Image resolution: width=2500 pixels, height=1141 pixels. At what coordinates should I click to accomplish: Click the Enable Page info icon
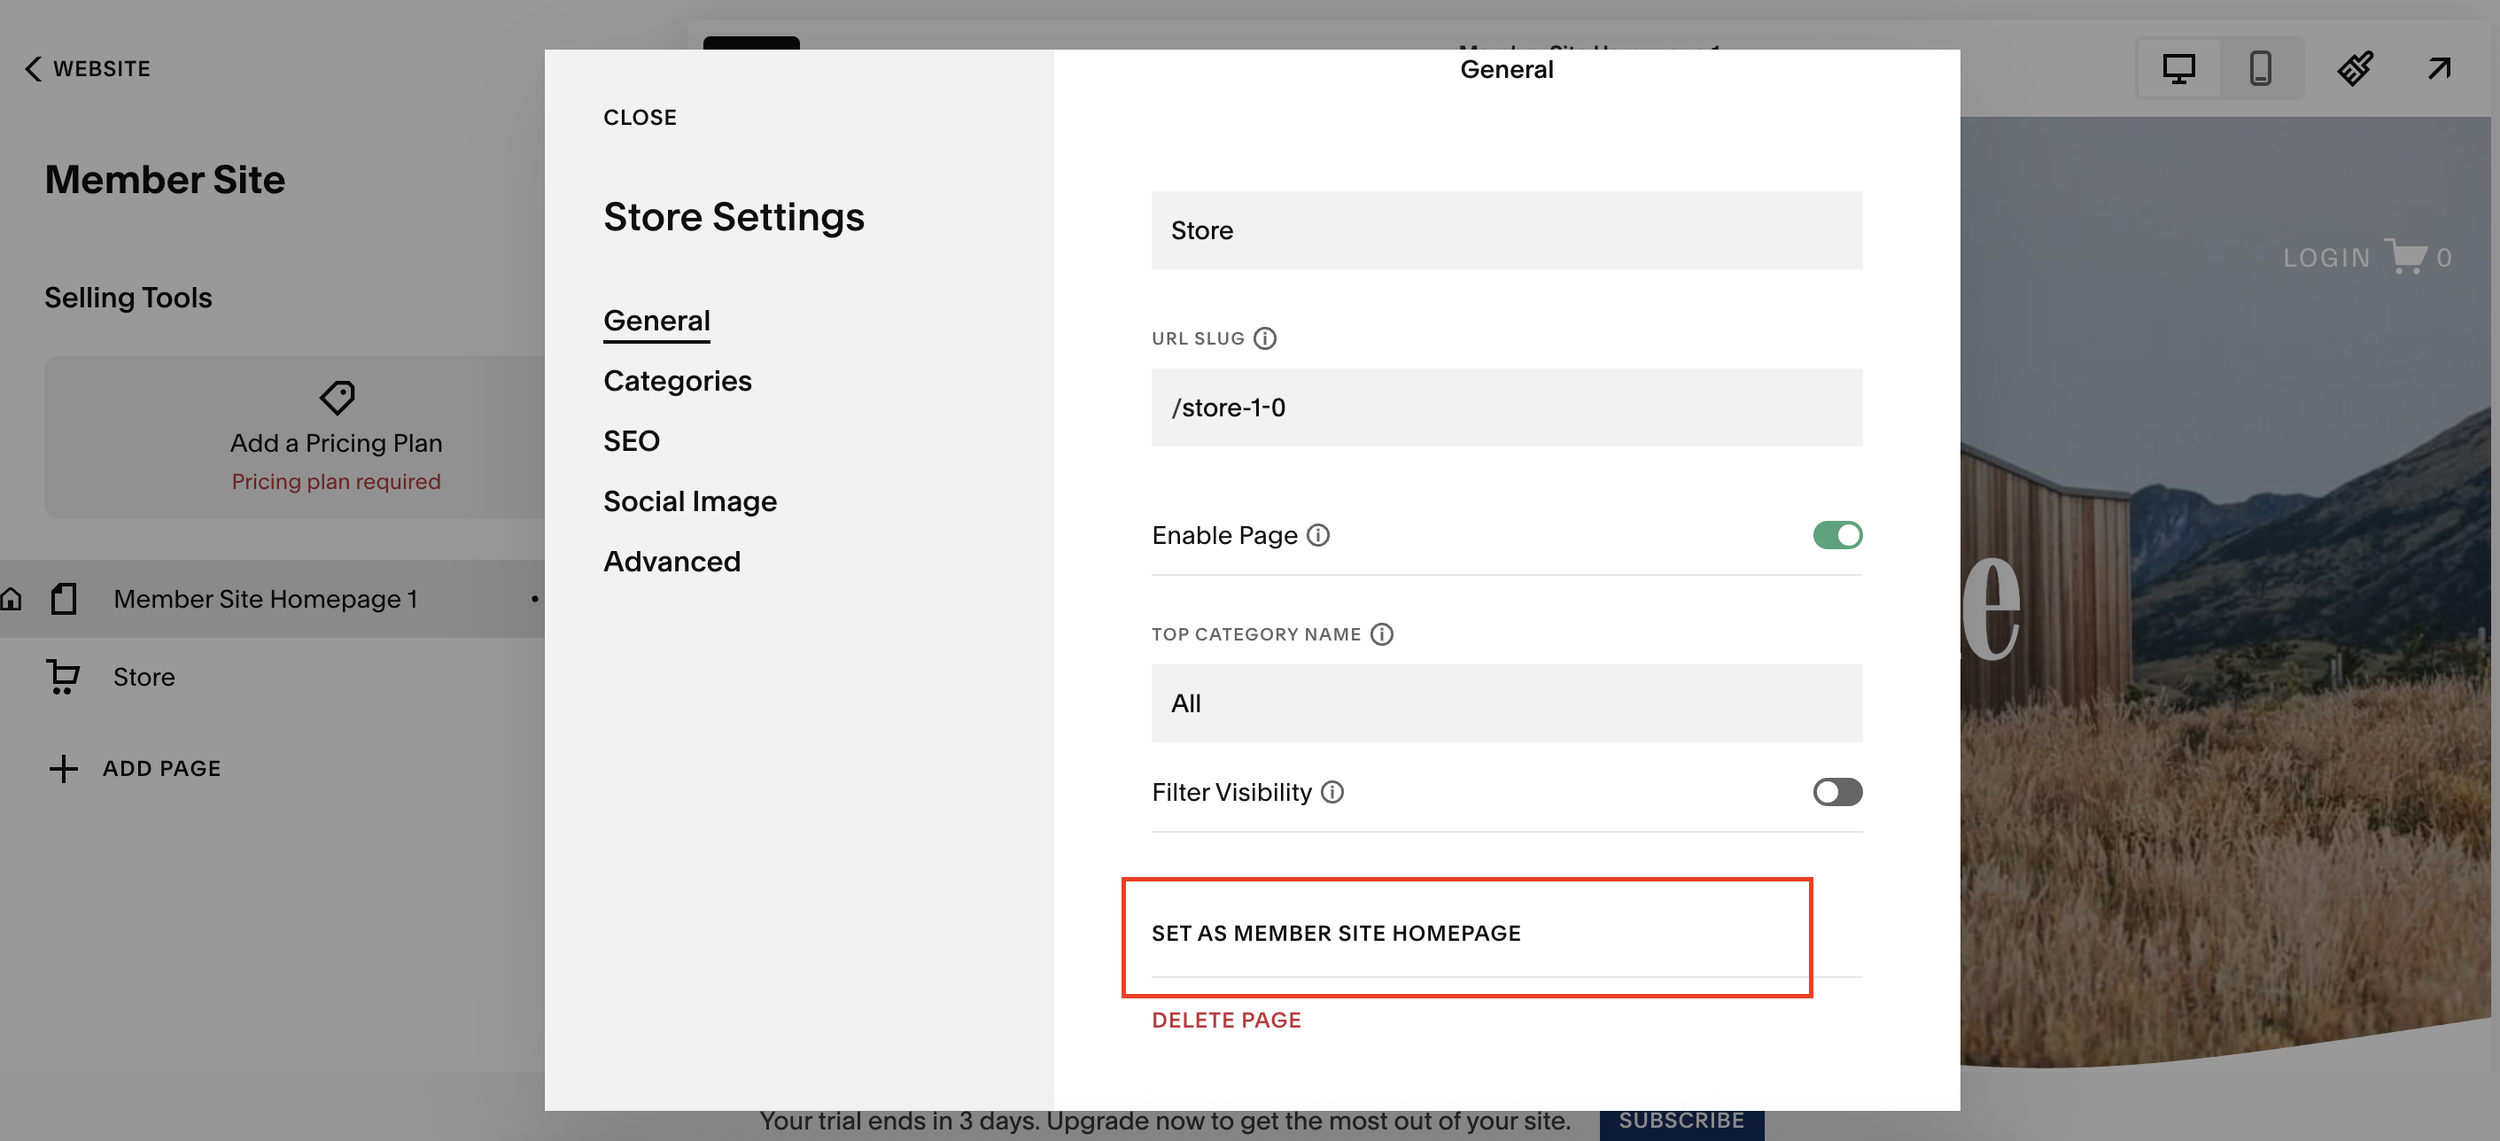point(1318,535)
